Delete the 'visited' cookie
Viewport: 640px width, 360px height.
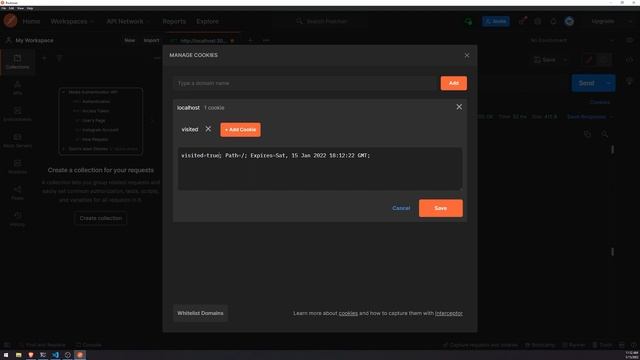click(208, 129)
